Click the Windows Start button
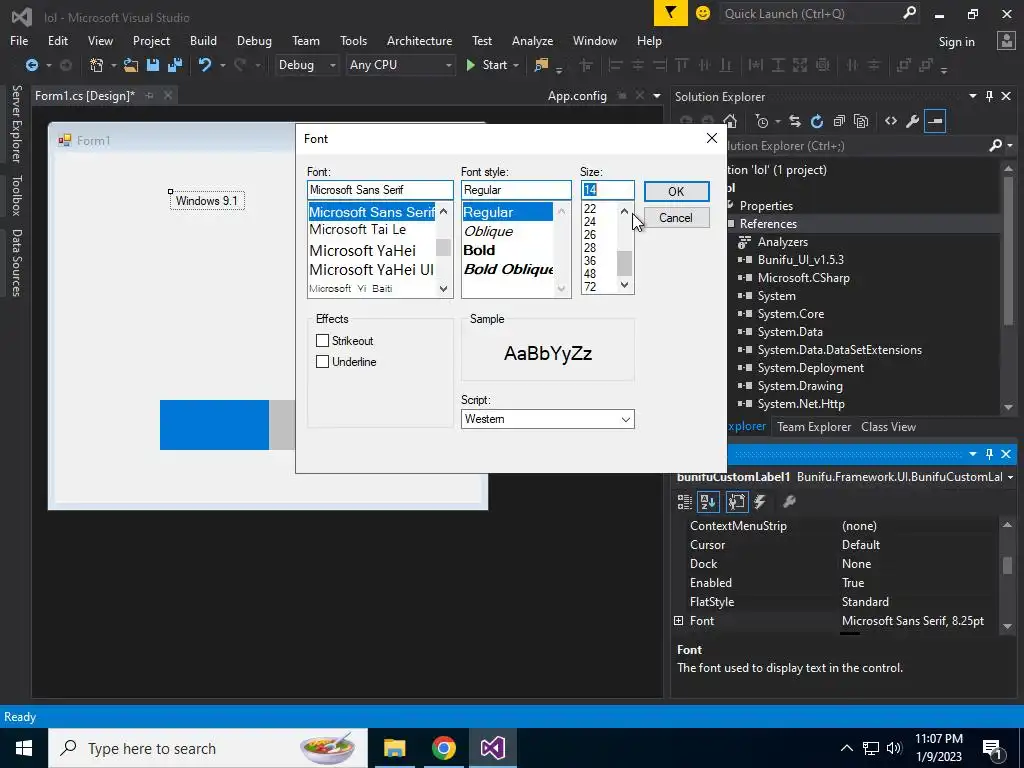This screenshot has width=1024, height=768. click(x=24, y=748)
